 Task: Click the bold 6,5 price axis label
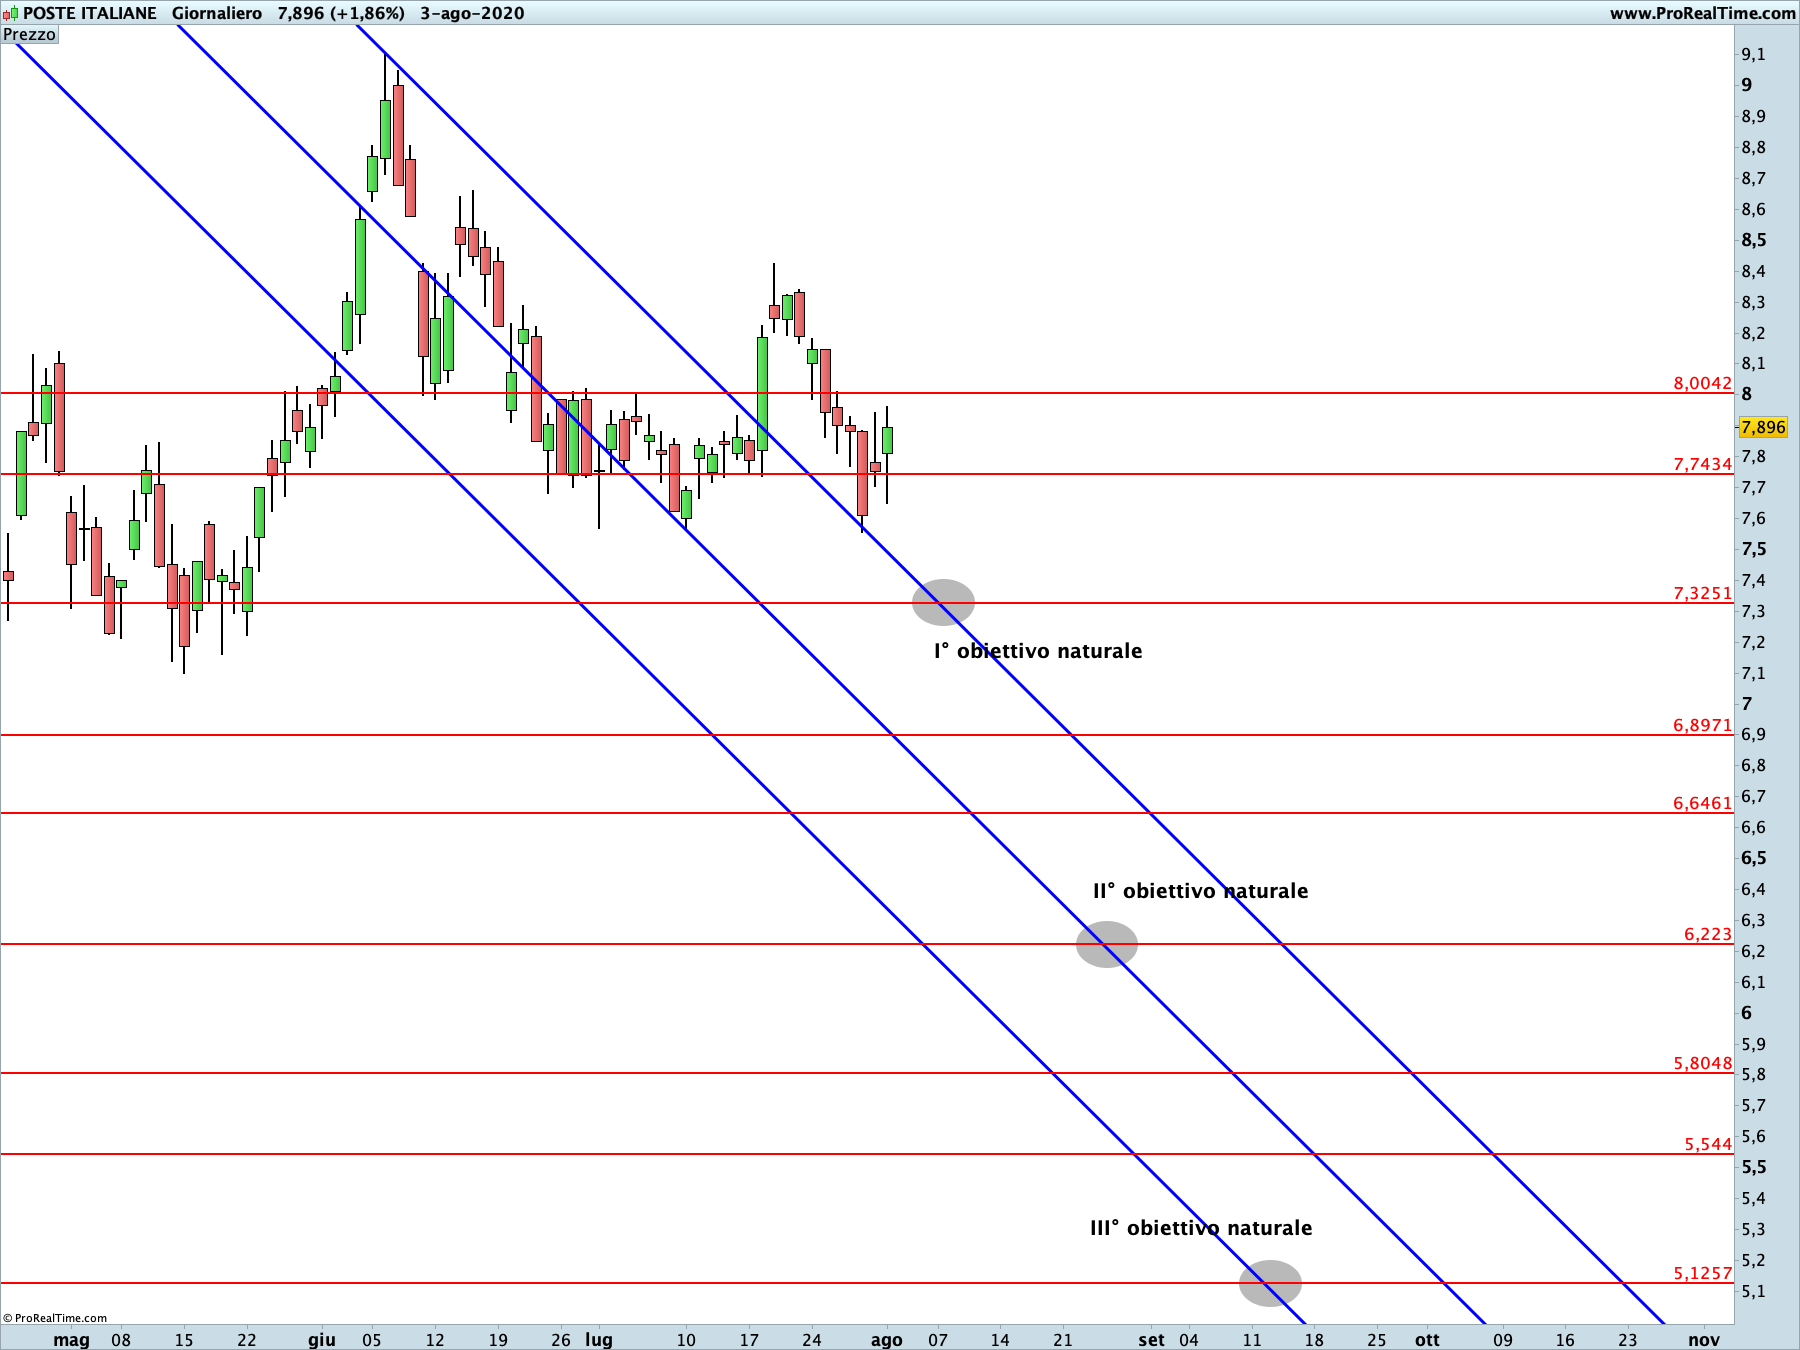click(x=1754, y=858)
